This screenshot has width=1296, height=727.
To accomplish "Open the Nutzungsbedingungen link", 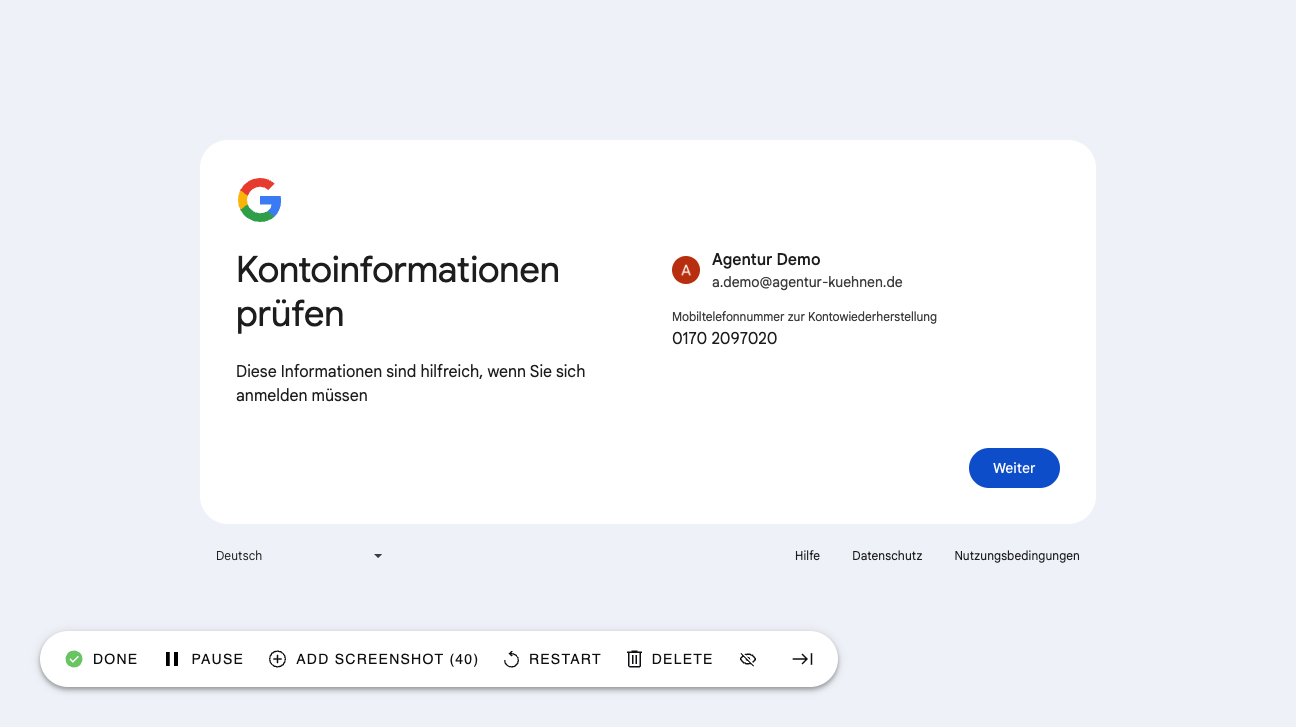I will (x=1017, y=556).
